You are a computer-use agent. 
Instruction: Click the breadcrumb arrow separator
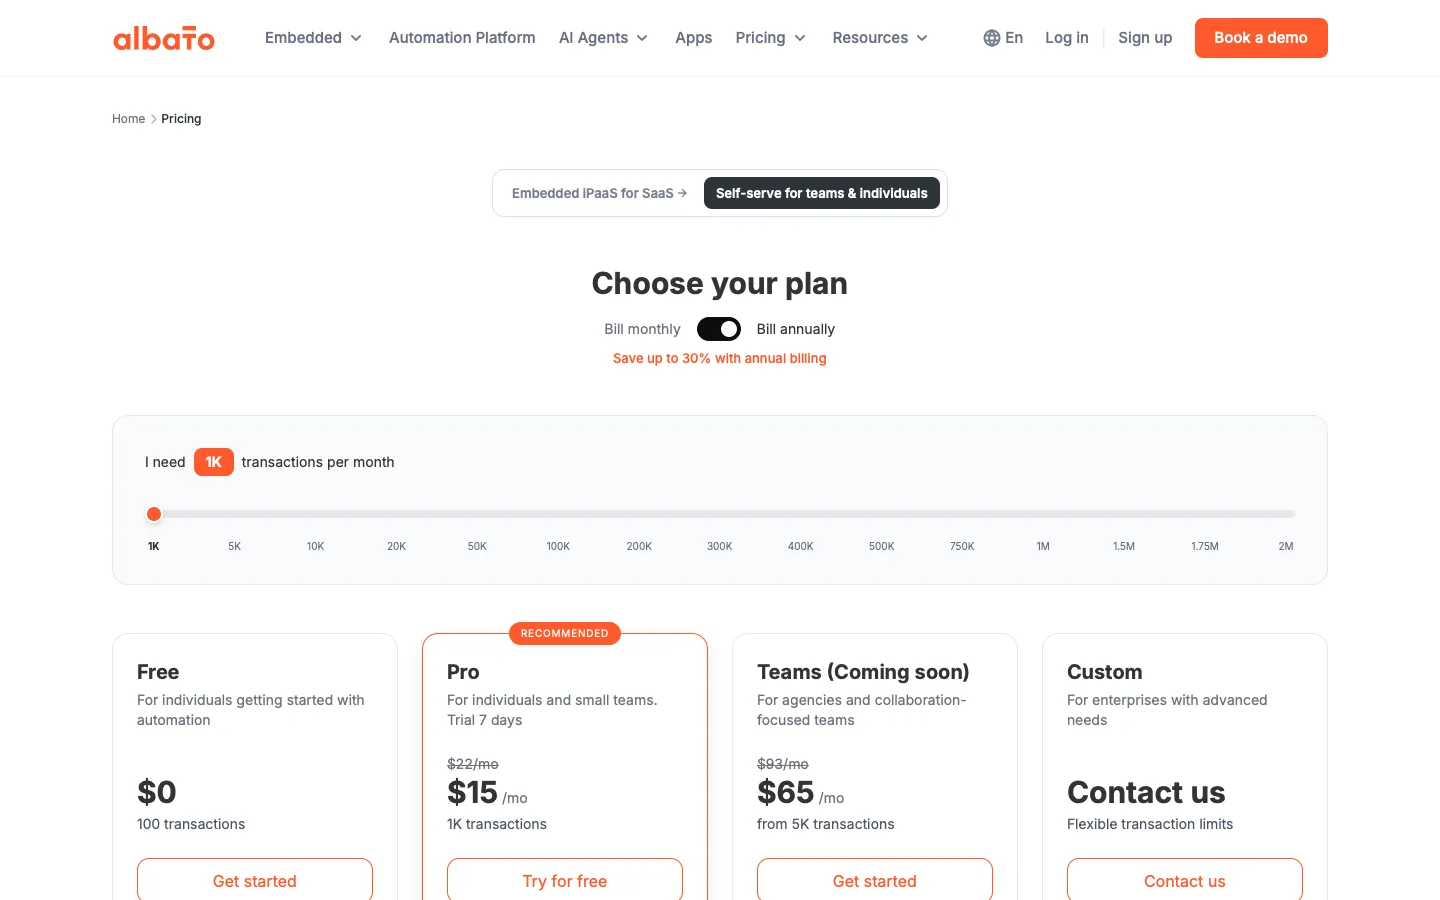tap(153, 119)
